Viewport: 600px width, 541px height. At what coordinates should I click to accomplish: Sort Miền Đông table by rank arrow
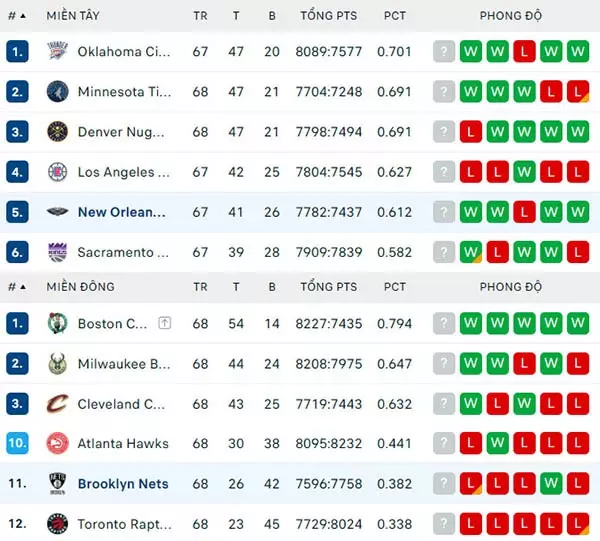point(23,287)
